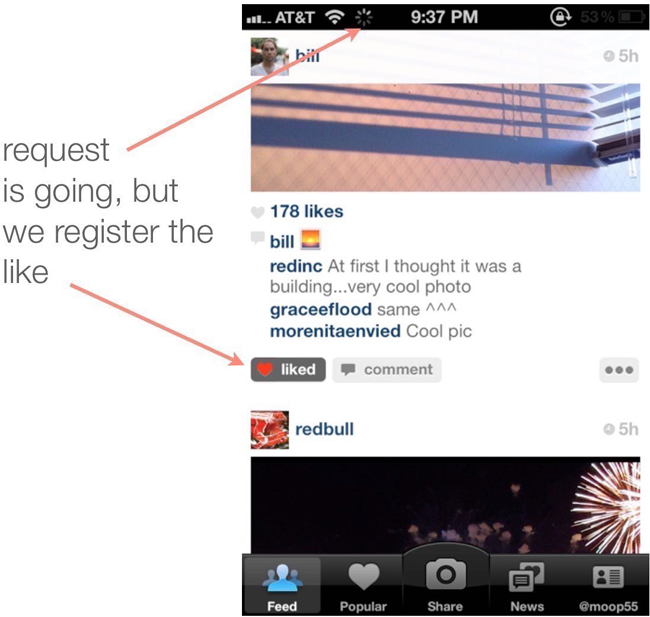Tap the comment button
The height and width of the screenshot is (617, 650).
[387, 369]
